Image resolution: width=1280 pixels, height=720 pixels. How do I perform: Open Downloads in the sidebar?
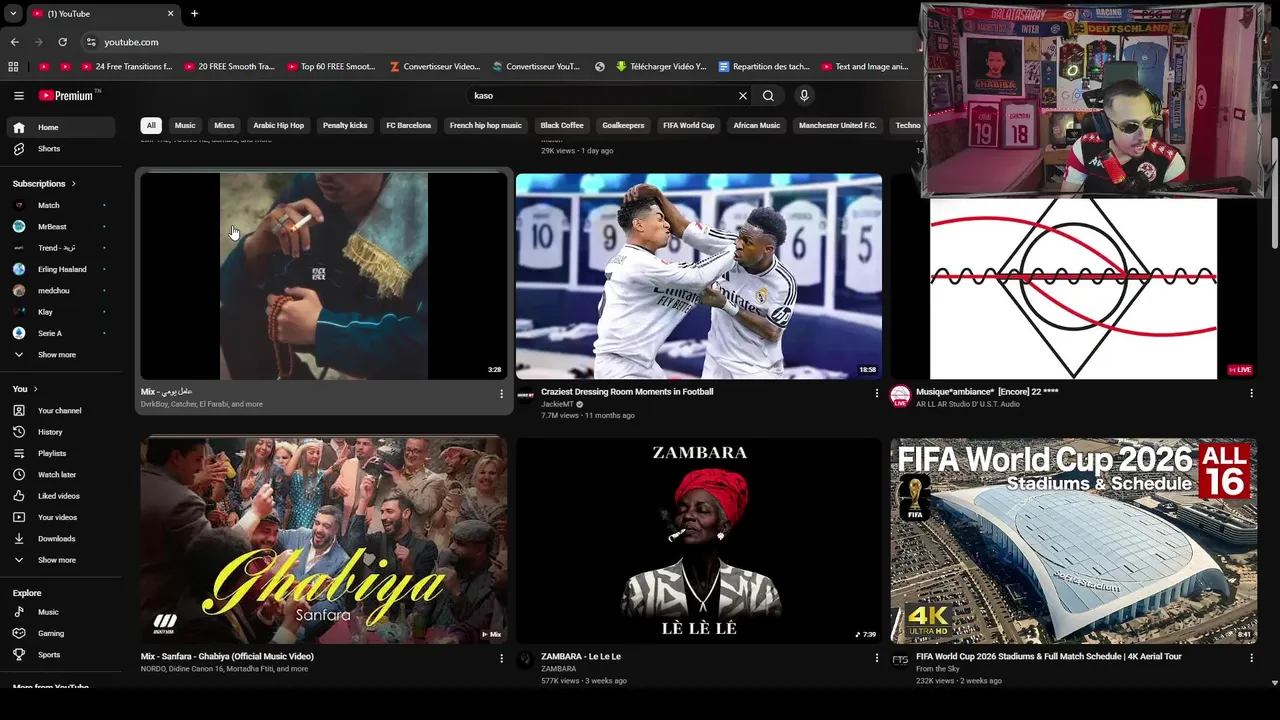coord(60,539)
